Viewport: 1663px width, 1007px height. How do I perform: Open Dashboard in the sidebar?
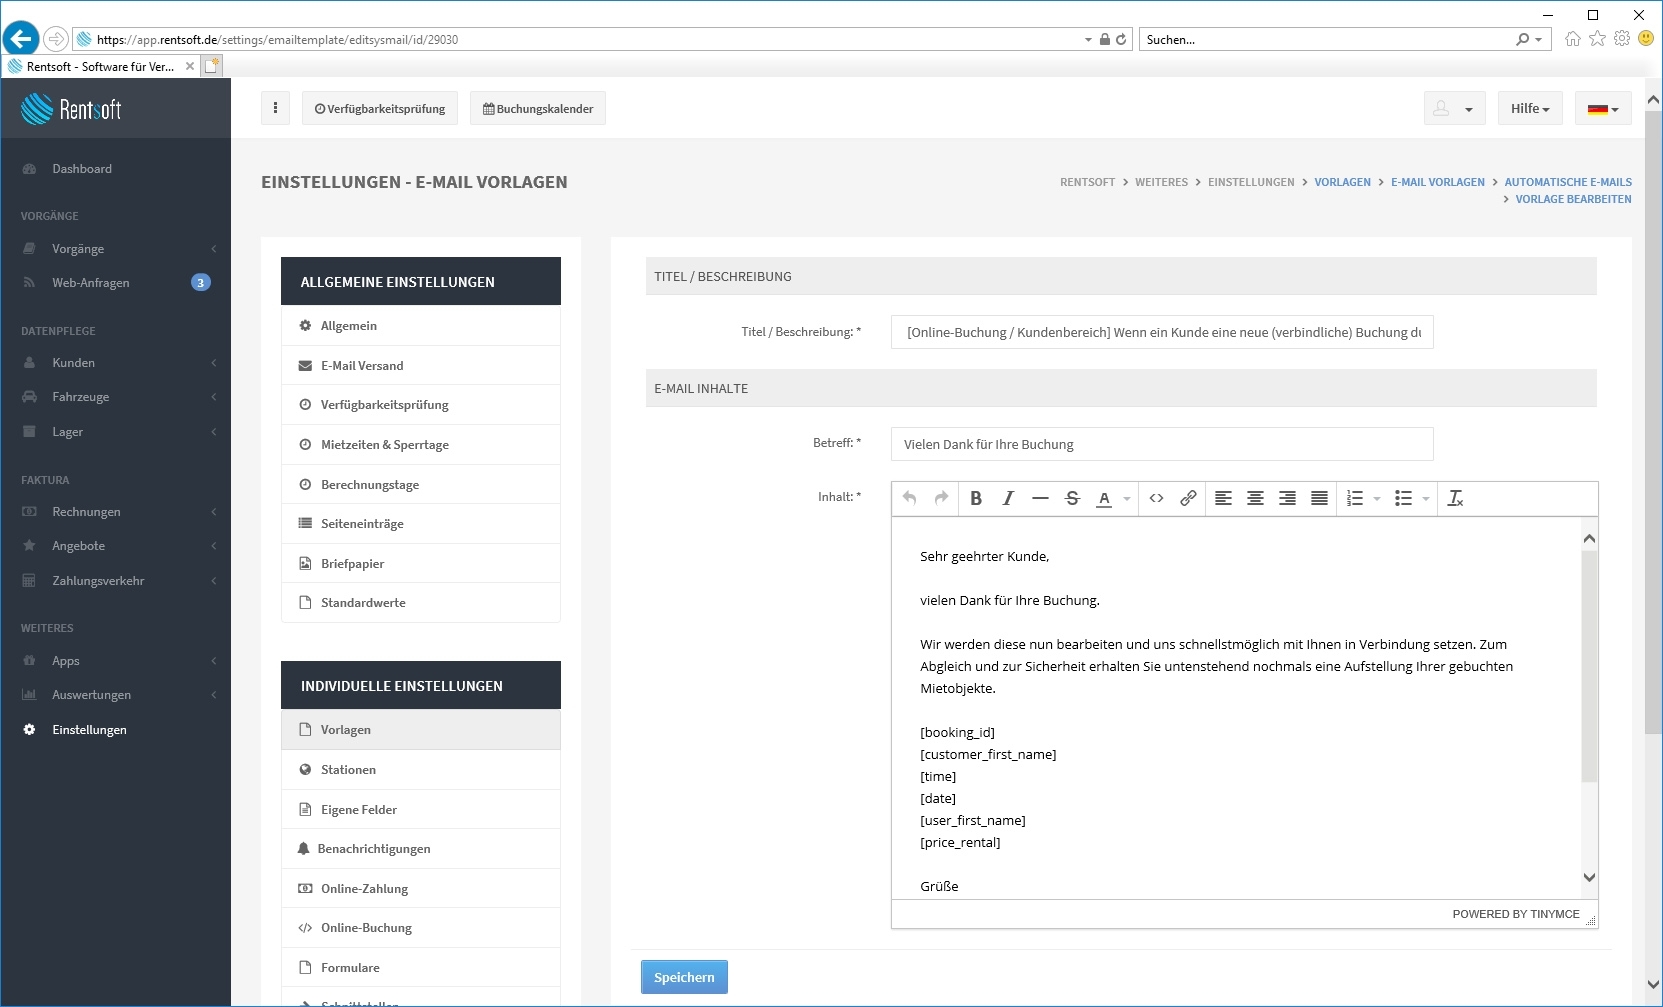(x=115, y=169)
